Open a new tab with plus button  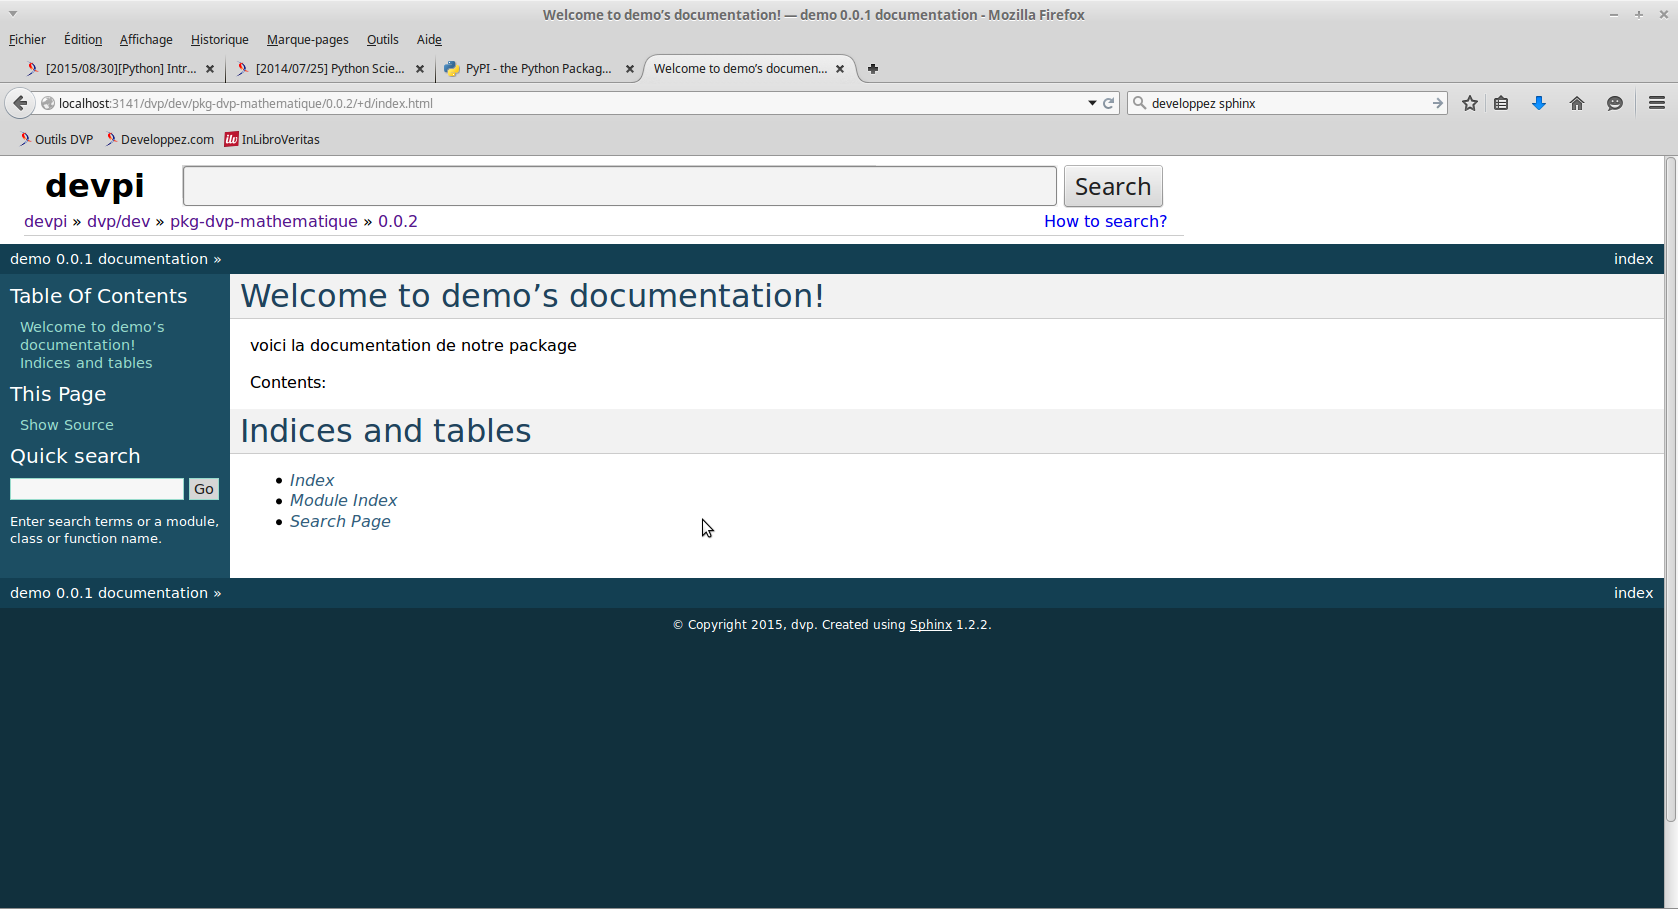tap(873, 69)
